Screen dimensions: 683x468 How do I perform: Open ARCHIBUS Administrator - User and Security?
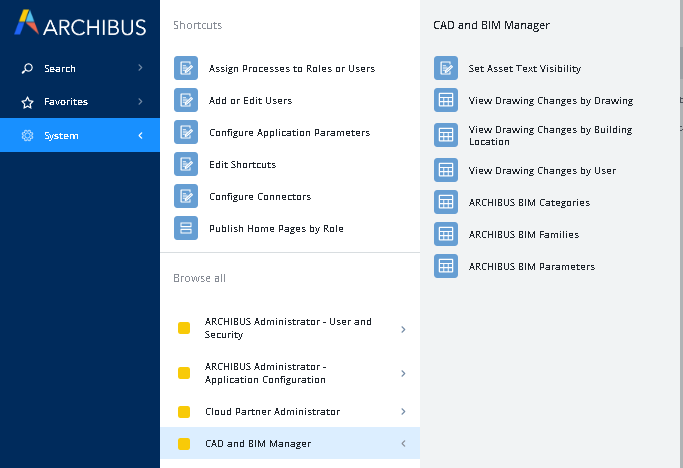coord(290,328)
